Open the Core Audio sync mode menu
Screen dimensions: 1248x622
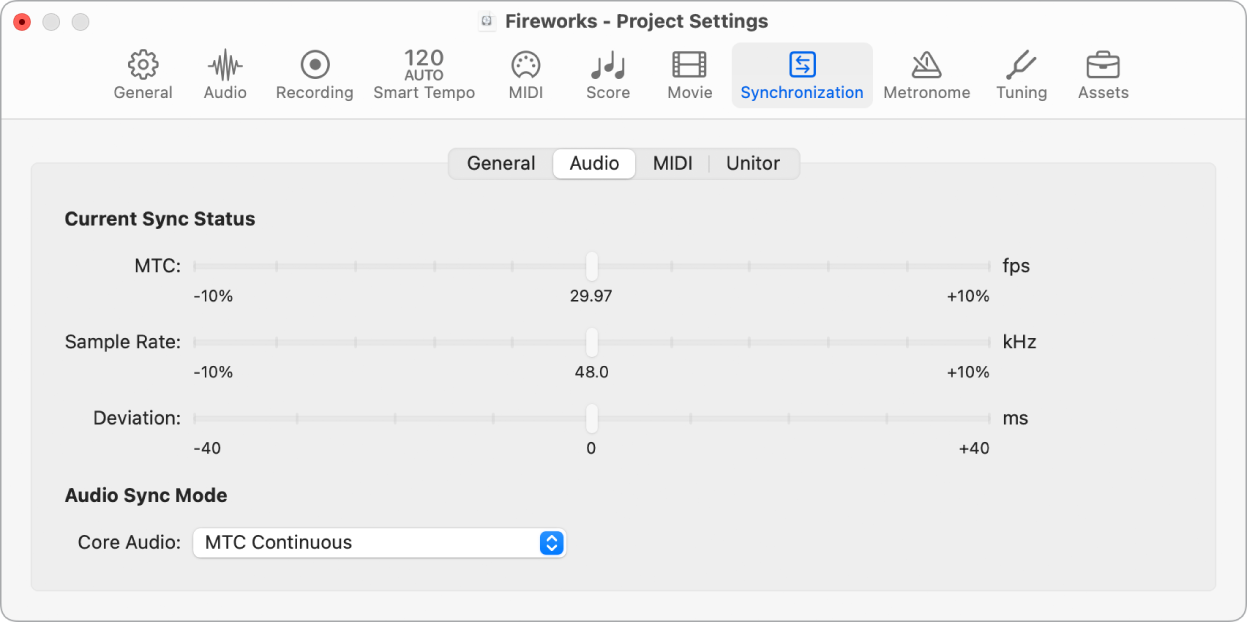pyautogui.click(x=379, y=542)
